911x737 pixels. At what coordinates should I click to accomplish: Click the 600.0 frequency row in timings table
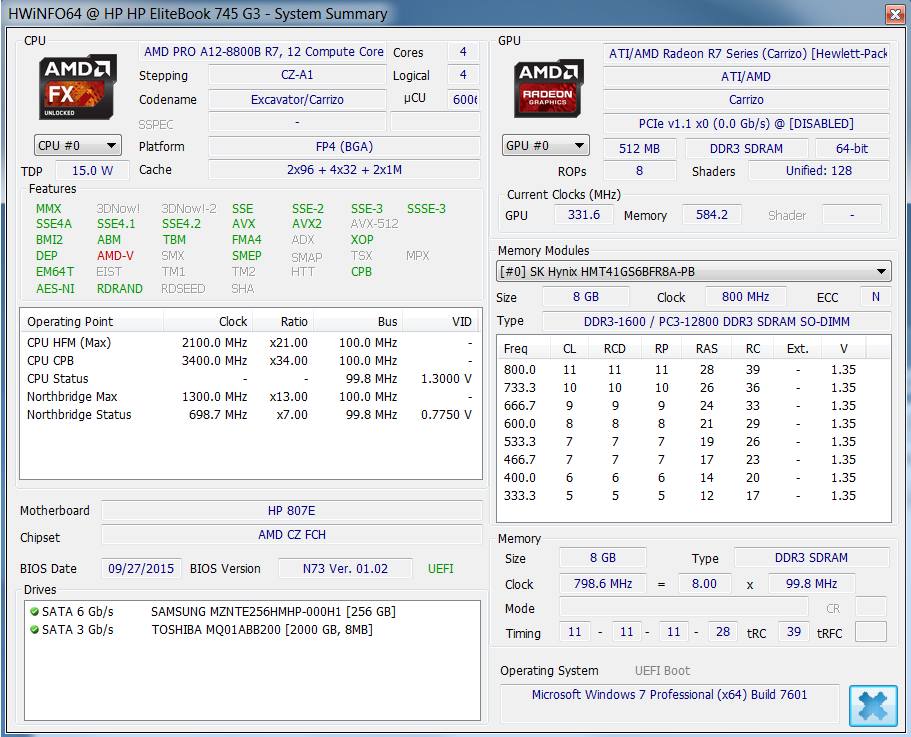coord(694,423)
